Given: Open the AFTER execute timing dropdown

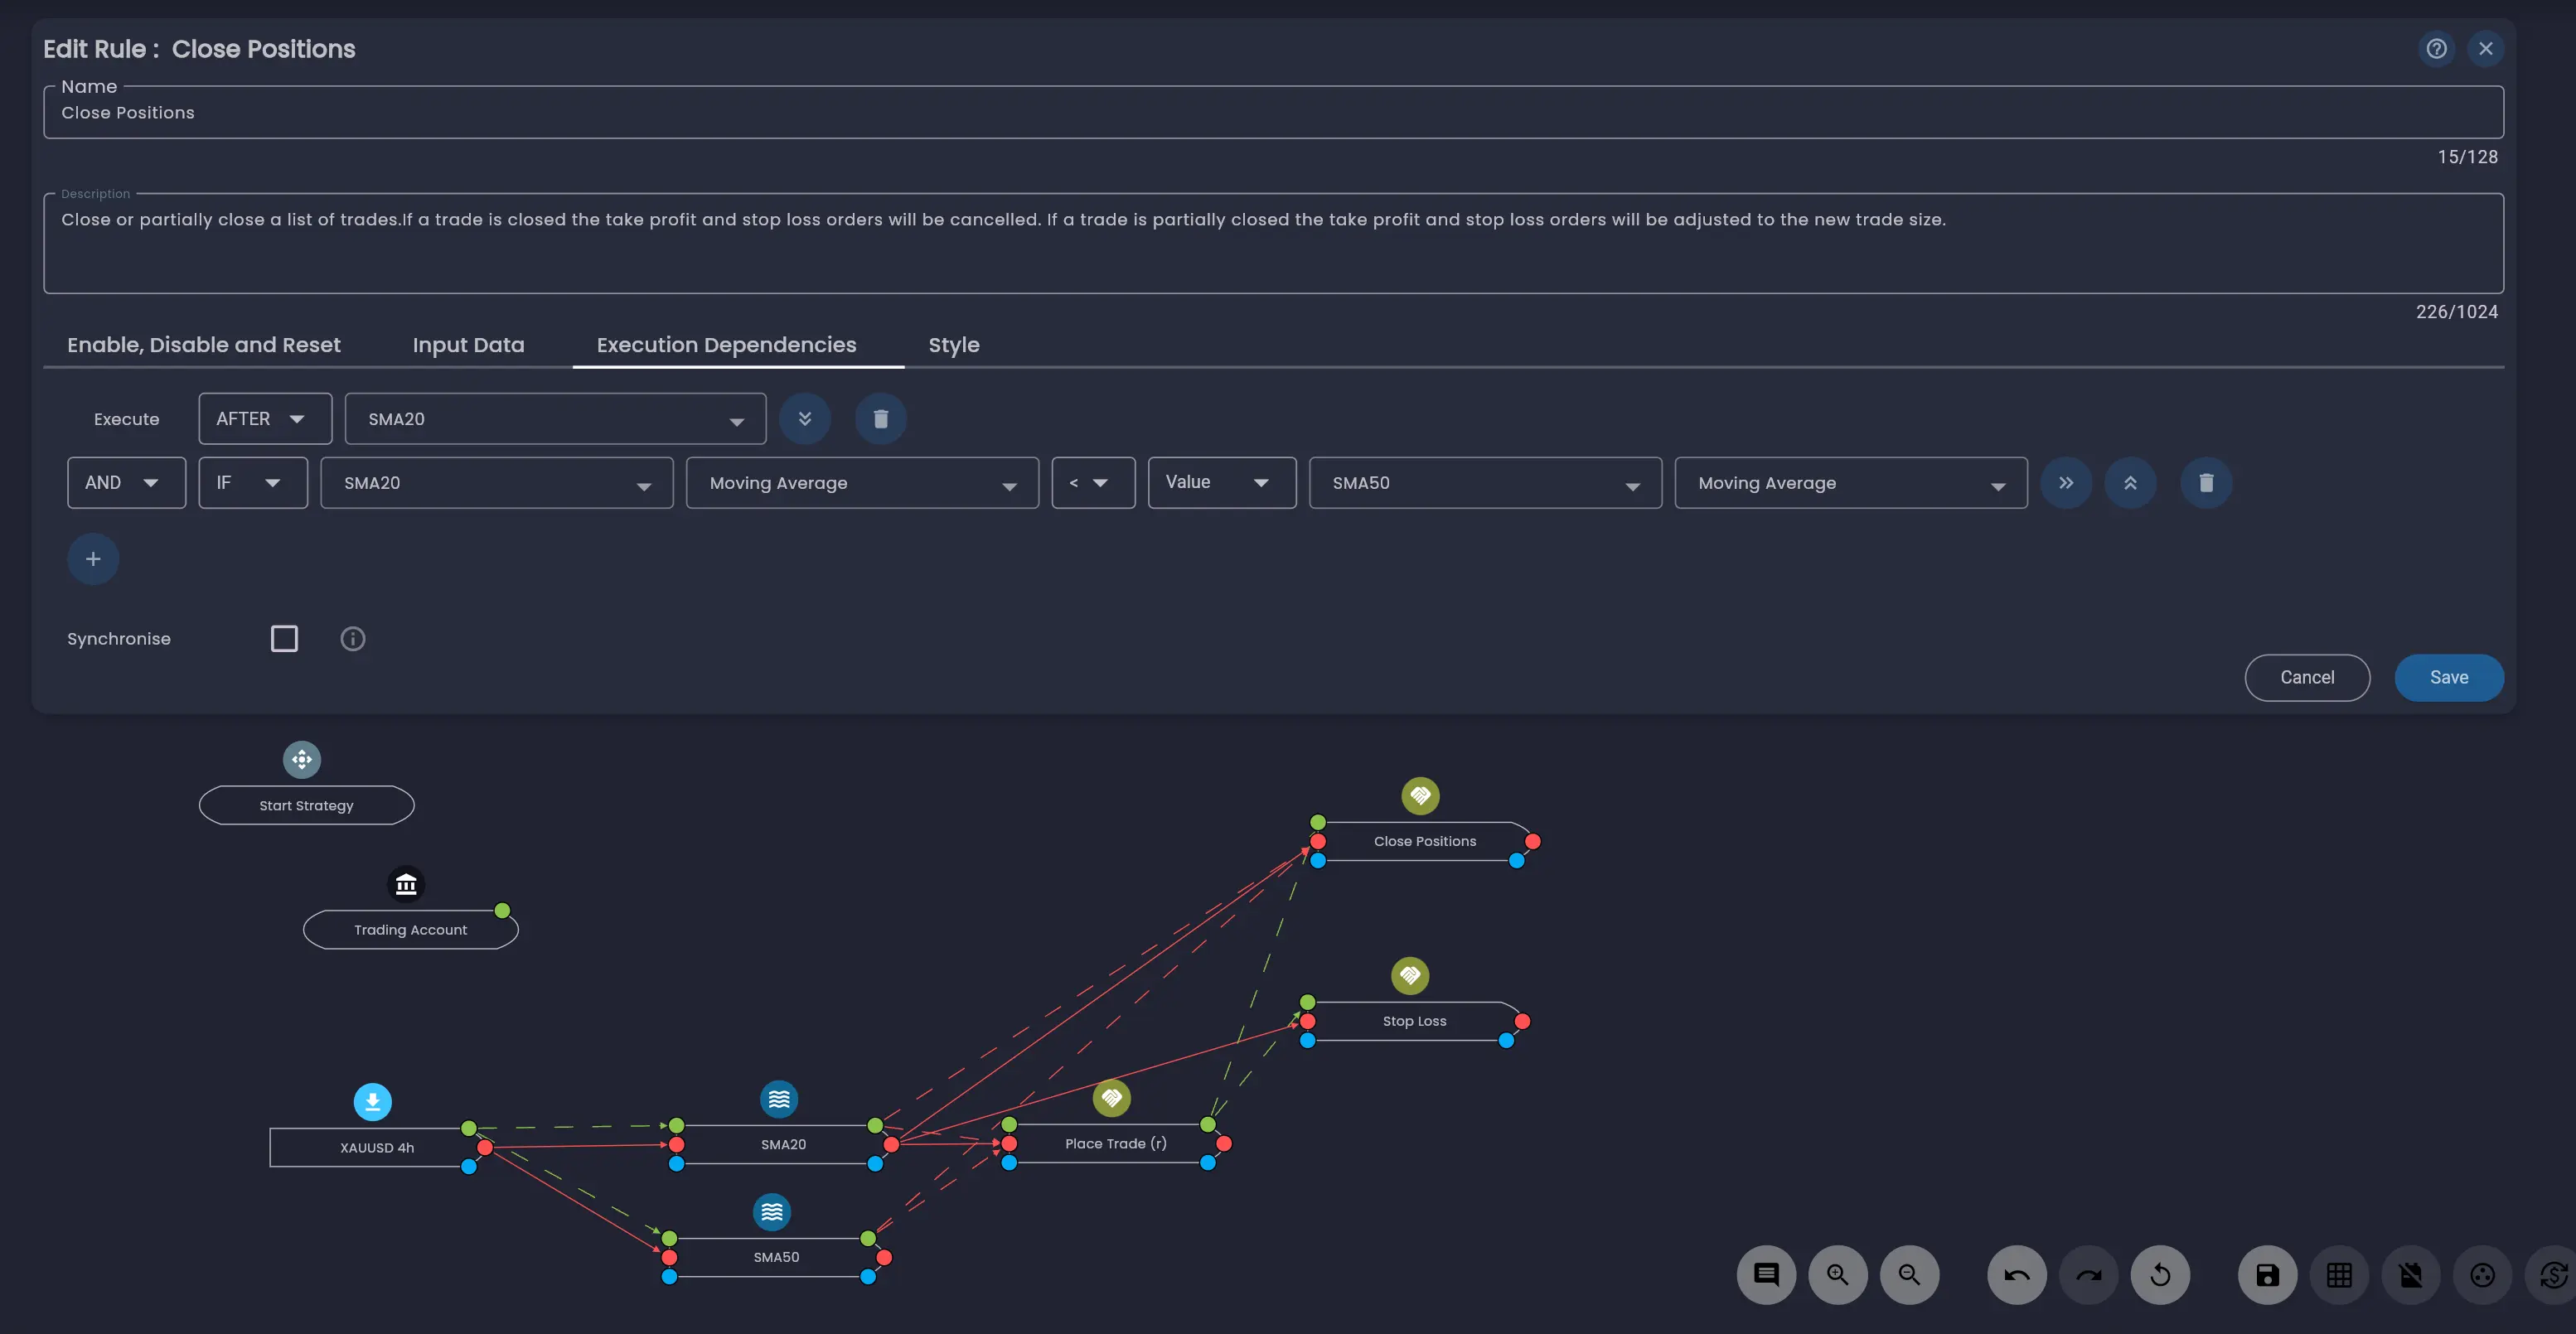Looking at the screenshot, I should 264,419.
